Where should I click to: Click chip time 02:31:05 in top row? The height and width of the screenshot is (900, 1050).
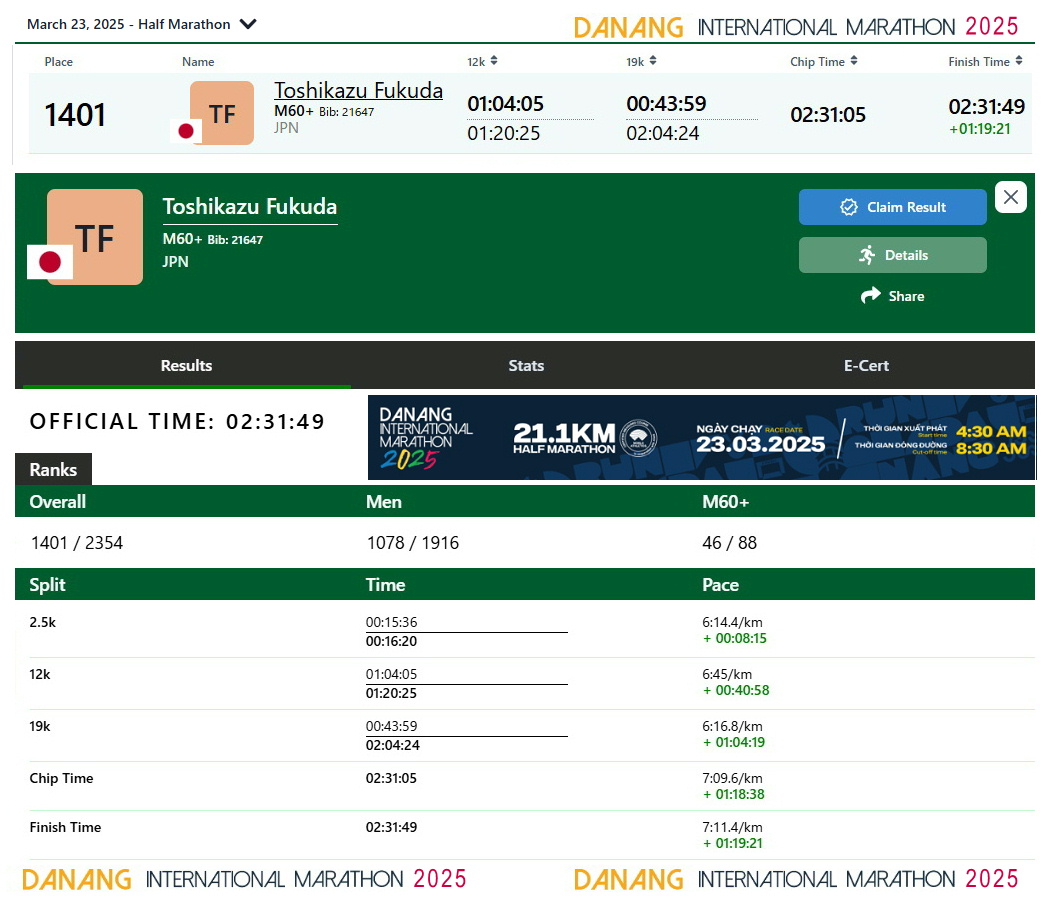click(828, 115)
